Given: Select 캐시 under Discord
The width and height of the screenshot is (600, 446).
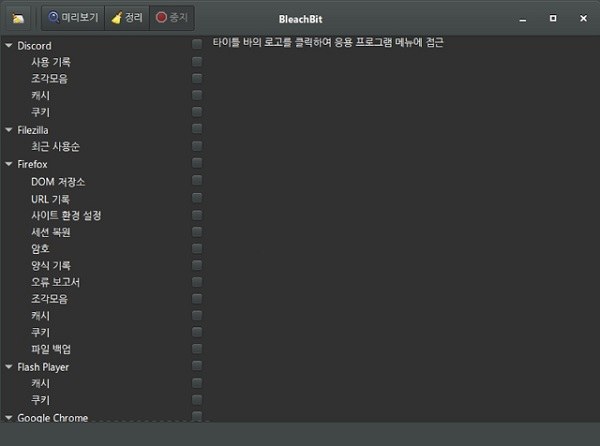Looking at the screenshot, I should (x=41, y=96).
